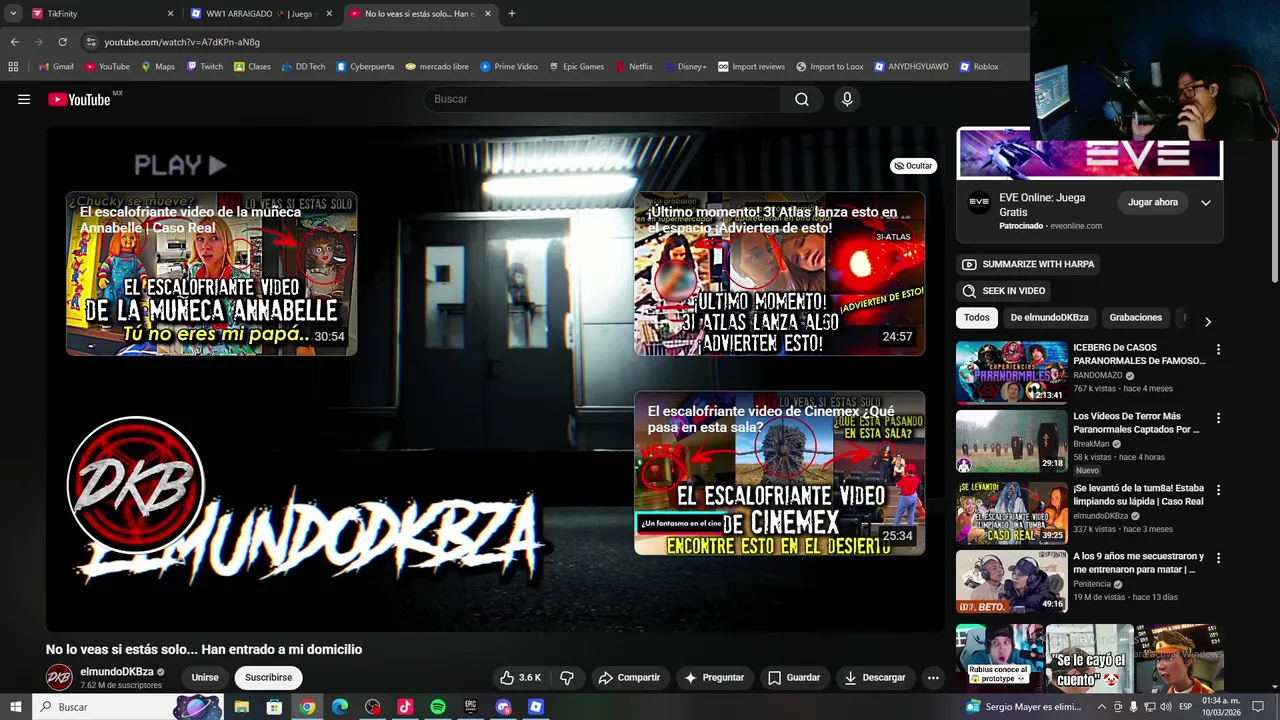Click the Chrome address bar URL
1280x720 pixels.
[x=182, y=42]
